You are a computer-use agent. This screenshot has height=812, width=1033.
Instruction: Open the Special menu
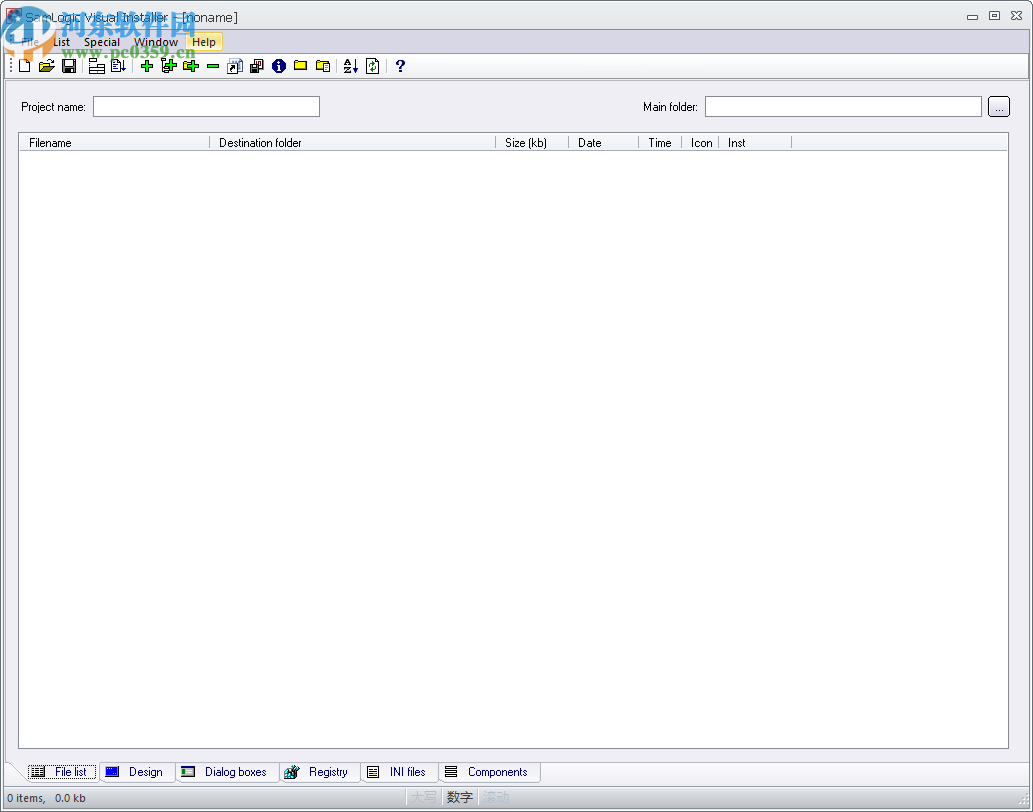coord(101,42)
